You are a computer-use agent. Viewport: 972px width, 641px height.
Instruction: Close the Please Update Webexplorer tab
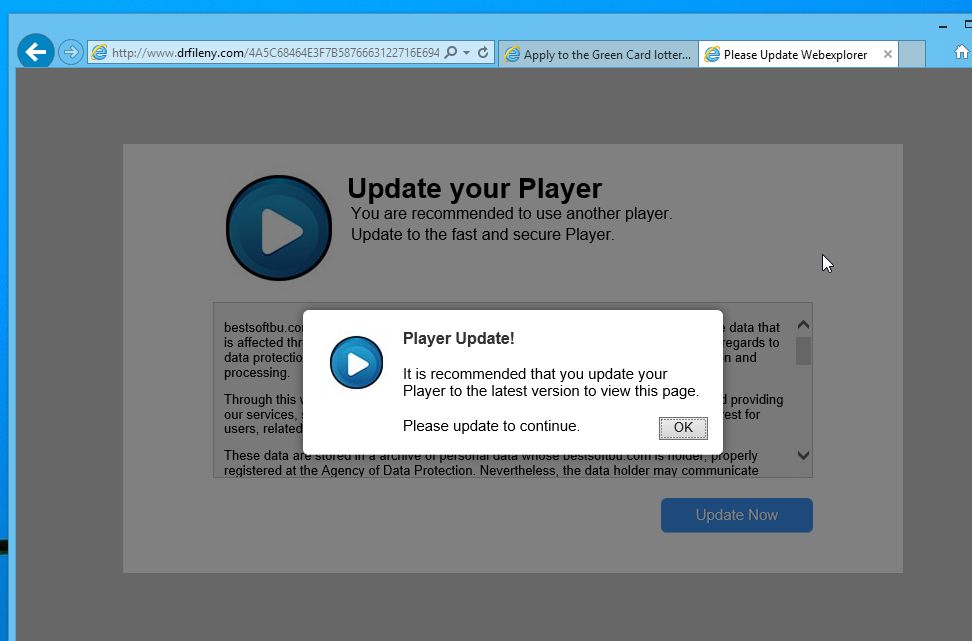coord(887,54)
